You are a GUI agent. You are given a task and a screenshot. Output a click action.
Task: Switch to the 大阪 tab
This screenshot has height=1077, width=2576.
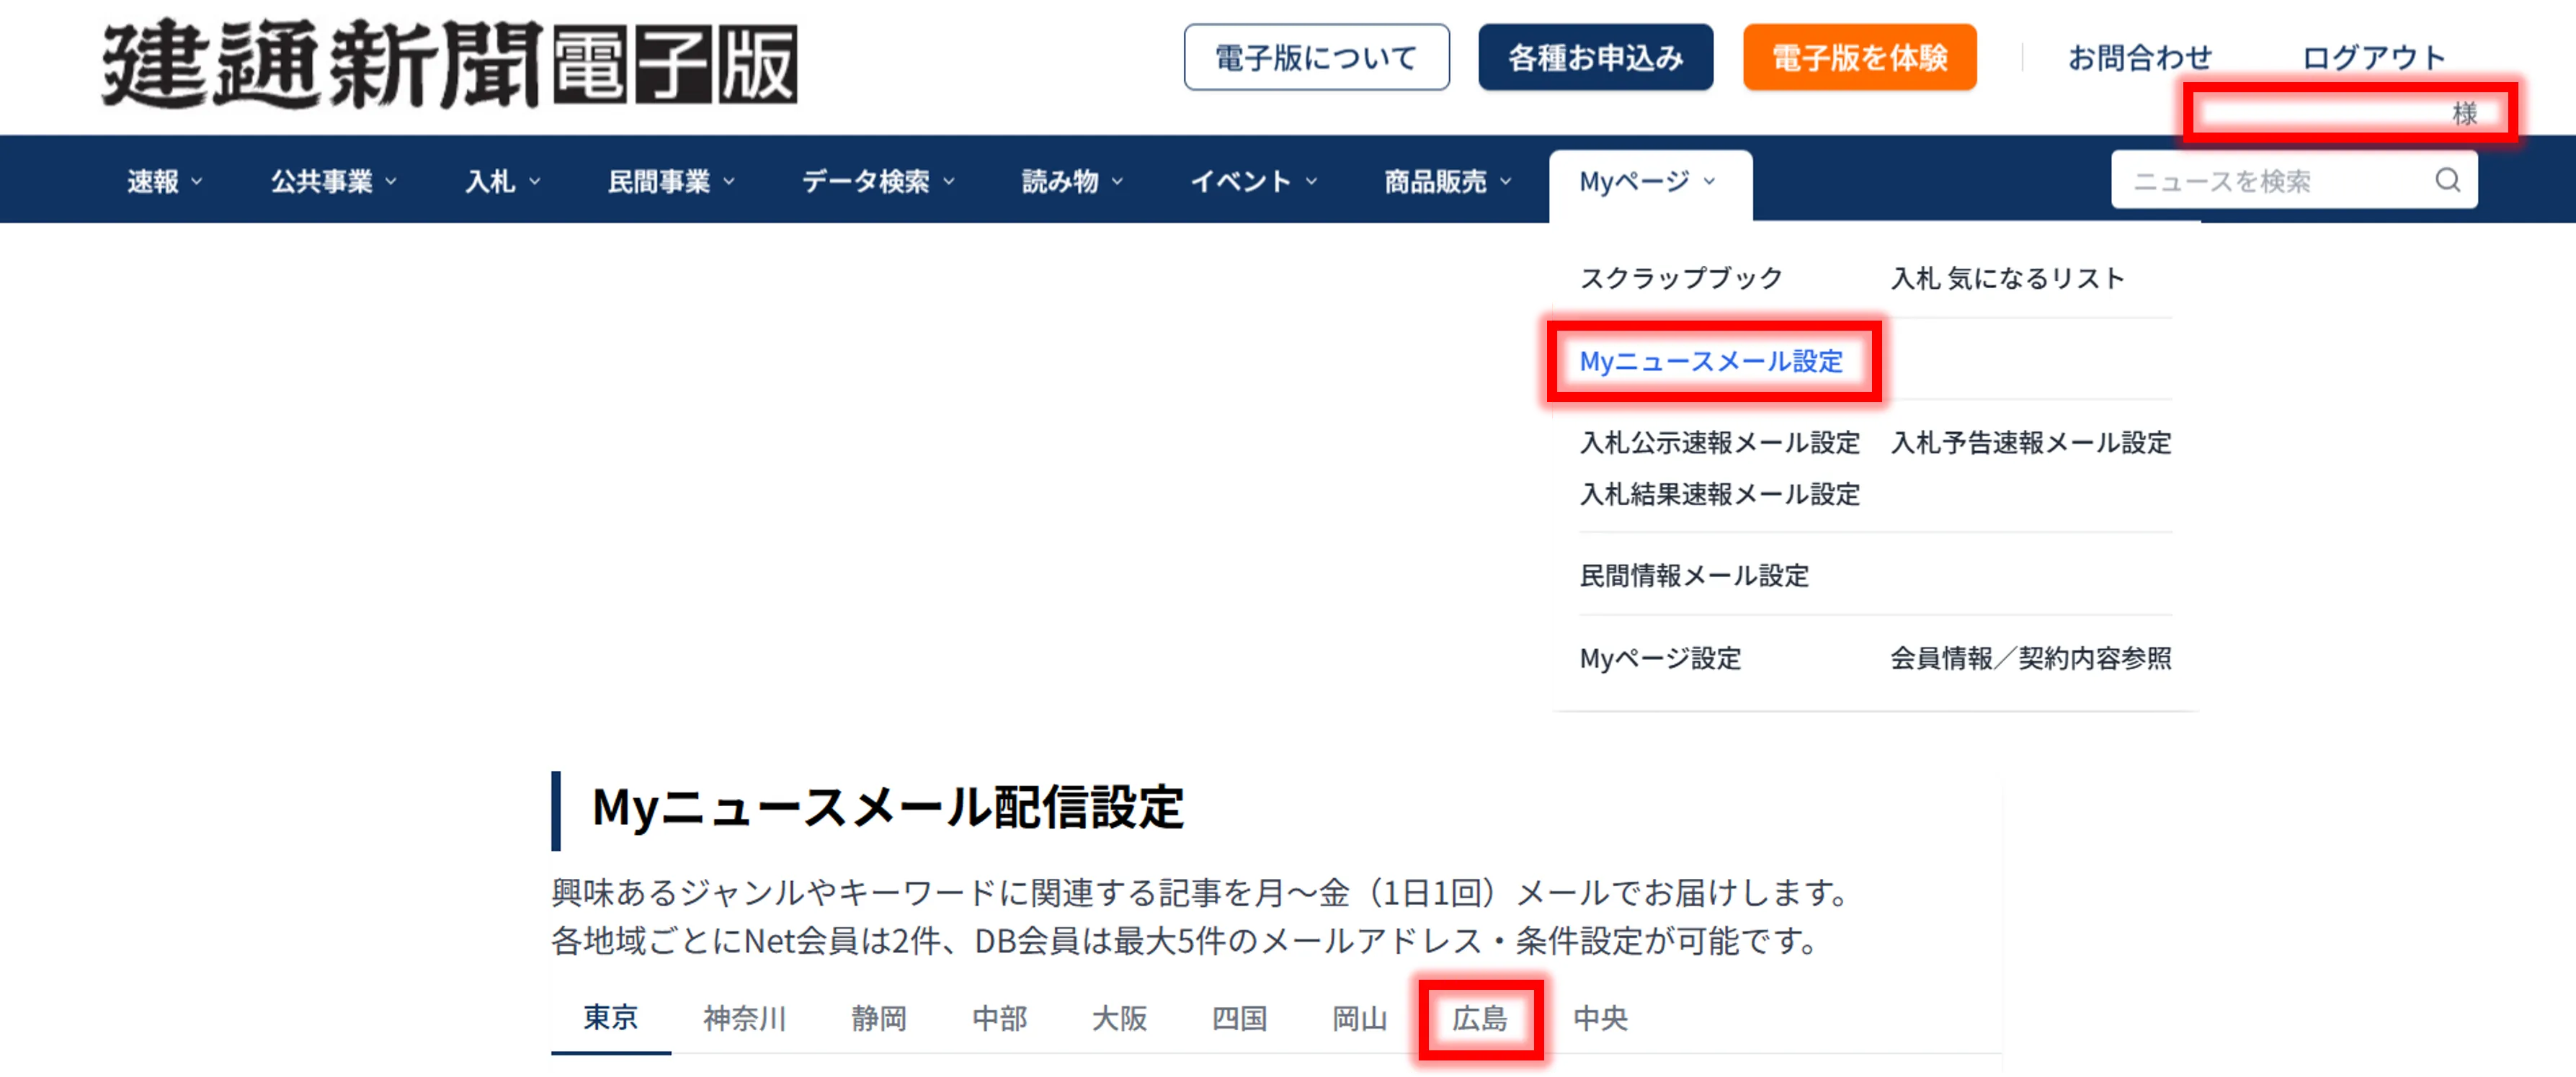pyautogui.click(x=1119, y=1018)
